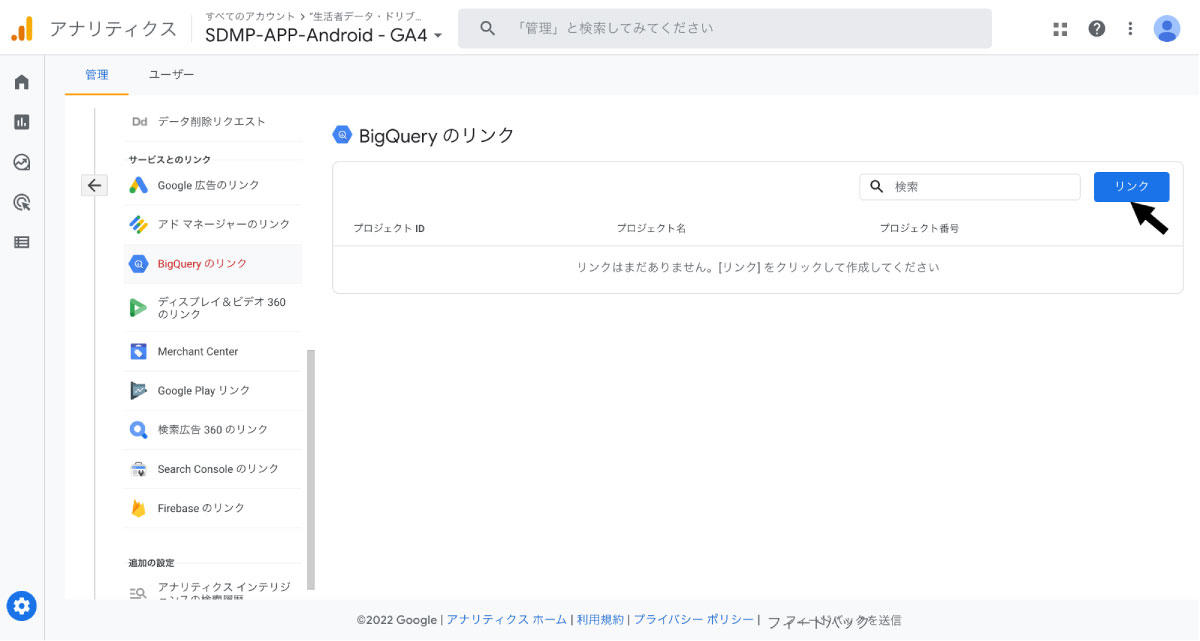Click the Search Console icon

coord(139,469)
